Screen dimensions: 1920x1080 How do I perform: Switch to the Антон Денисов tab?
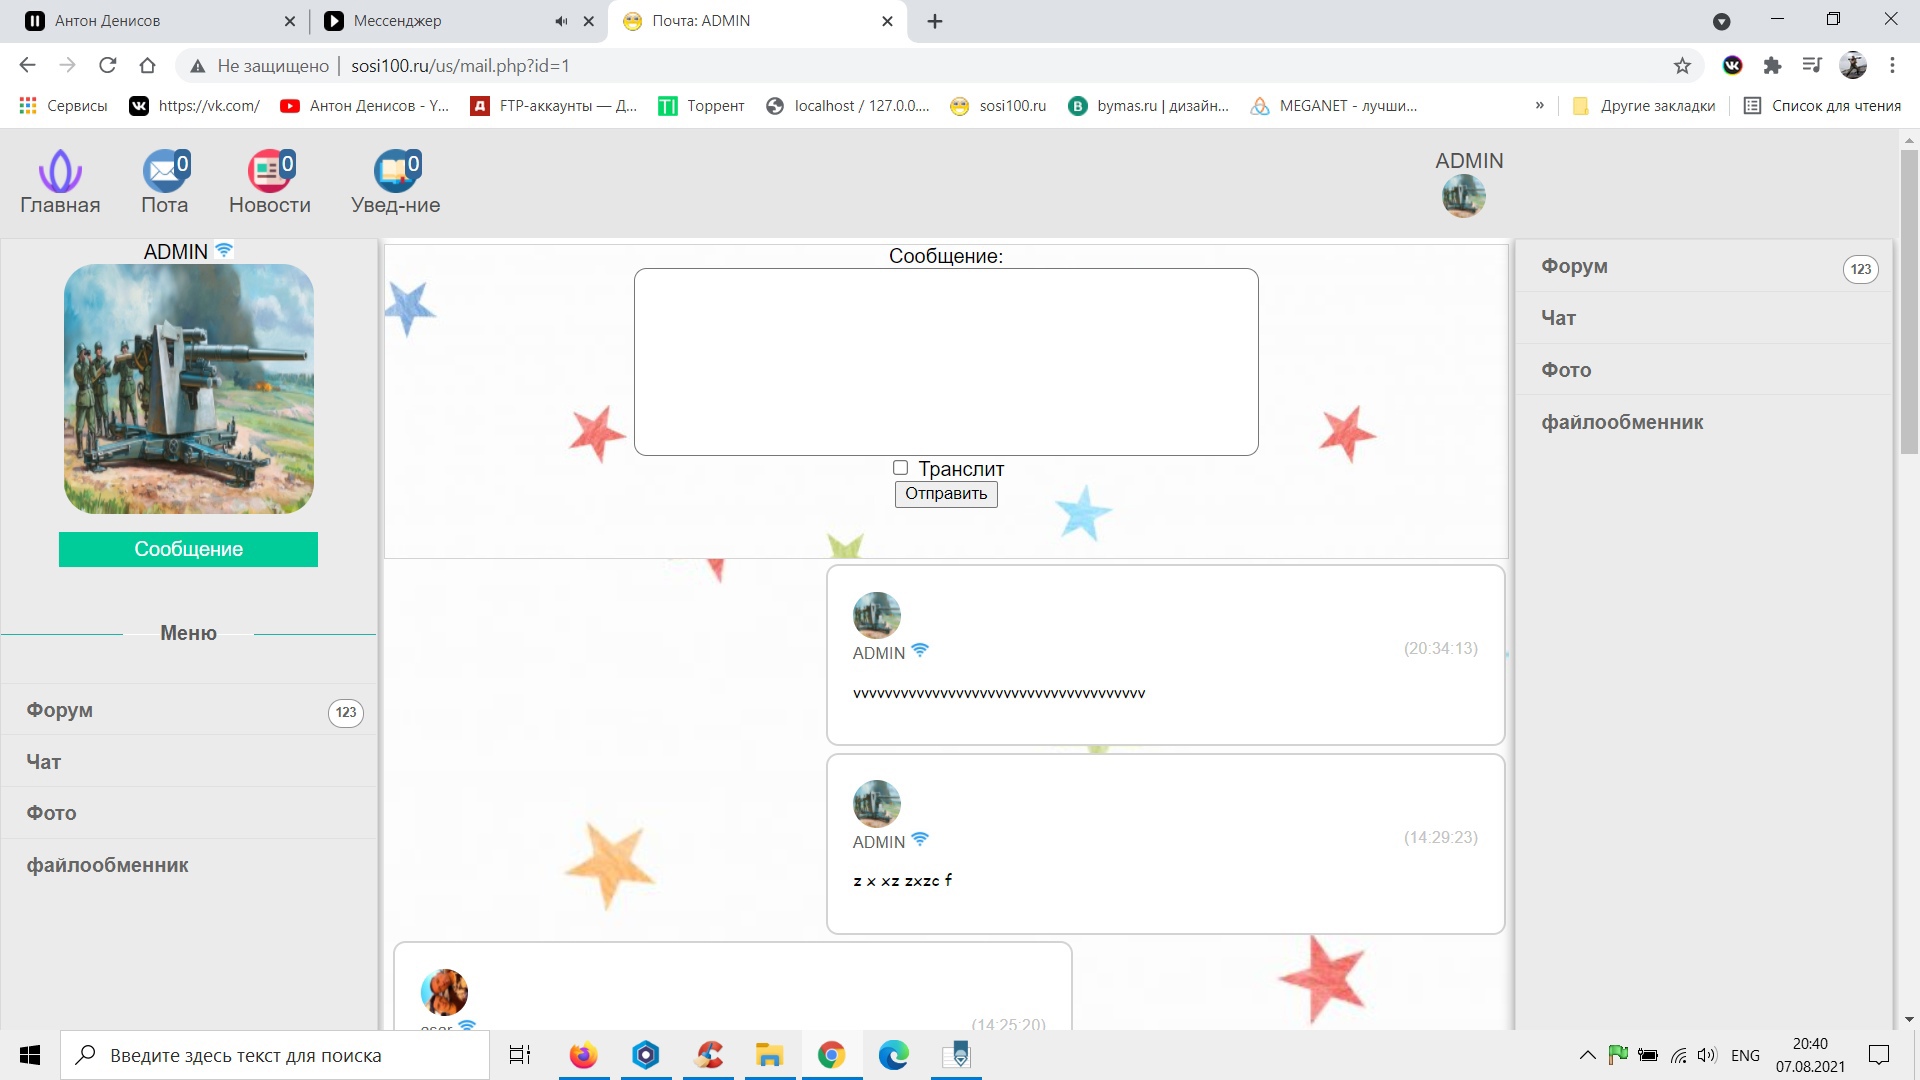(x=150, y=21)
